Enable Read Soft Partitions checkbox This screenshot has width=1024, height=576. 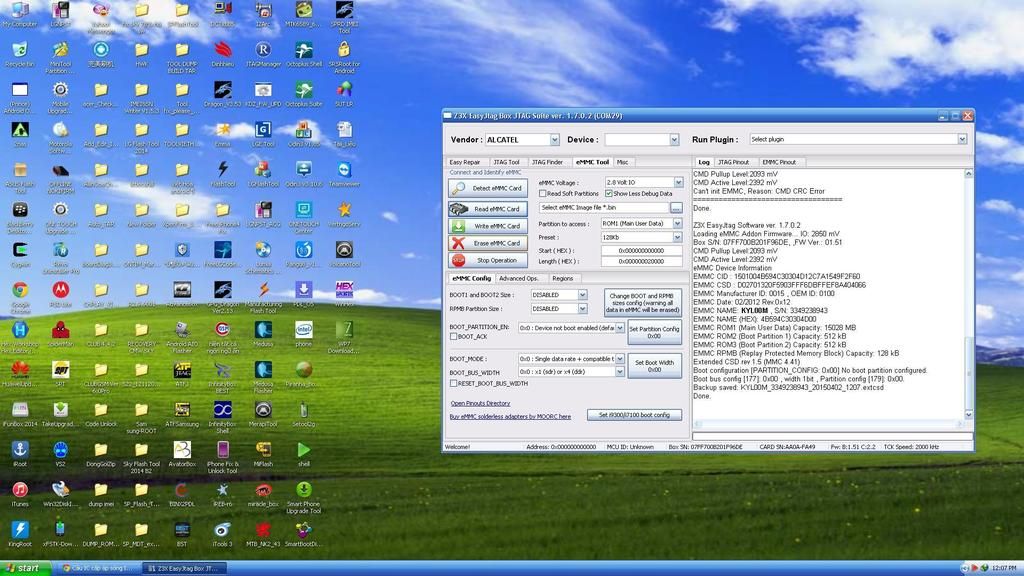(543, 193)
